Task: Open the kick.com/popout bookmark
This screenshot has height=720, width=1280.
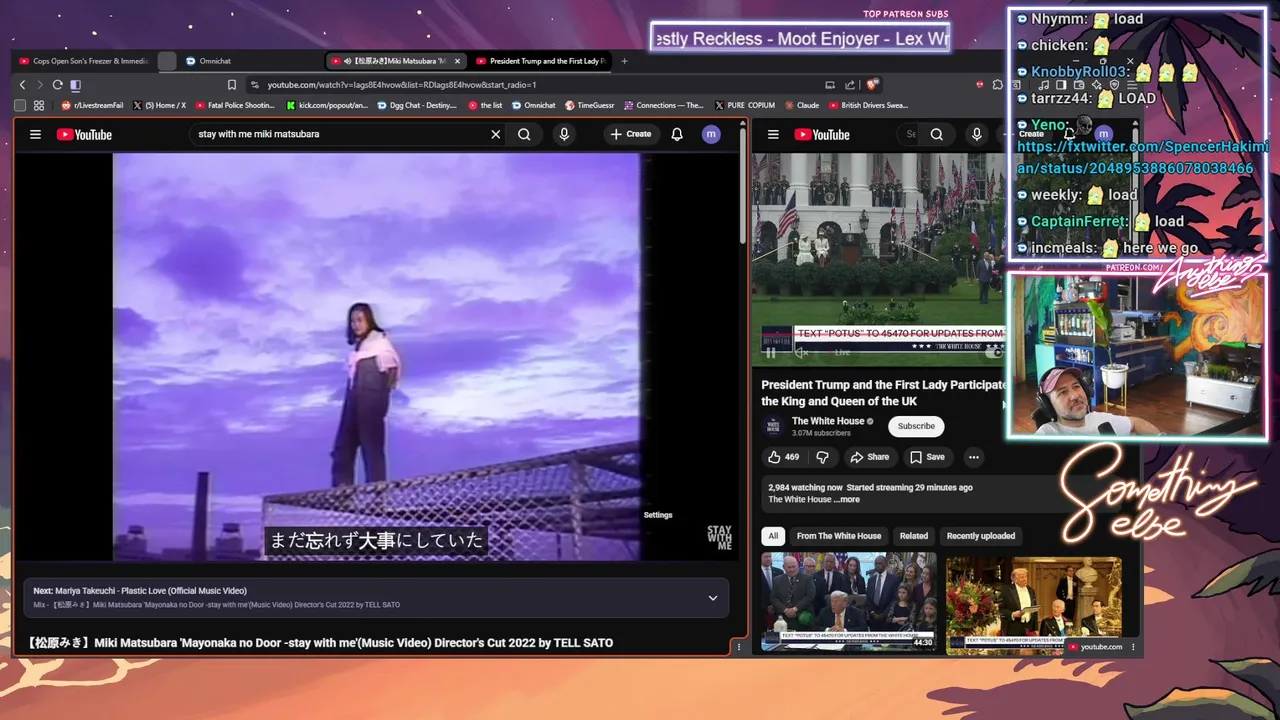Action: click(327, 105)
